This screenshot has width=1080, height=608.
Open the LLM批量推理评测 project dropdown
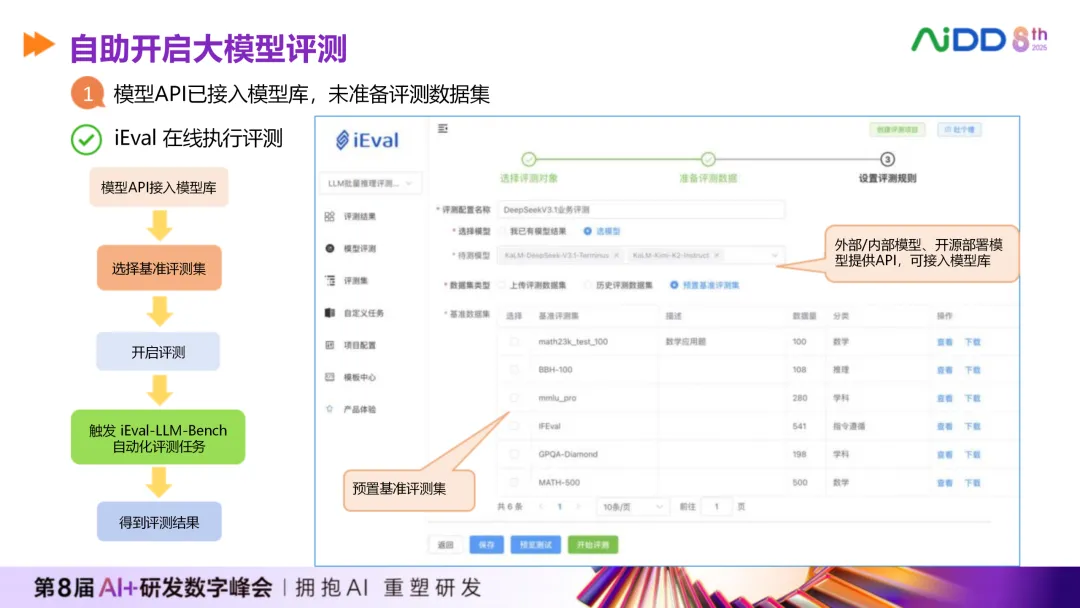(371, 183)
